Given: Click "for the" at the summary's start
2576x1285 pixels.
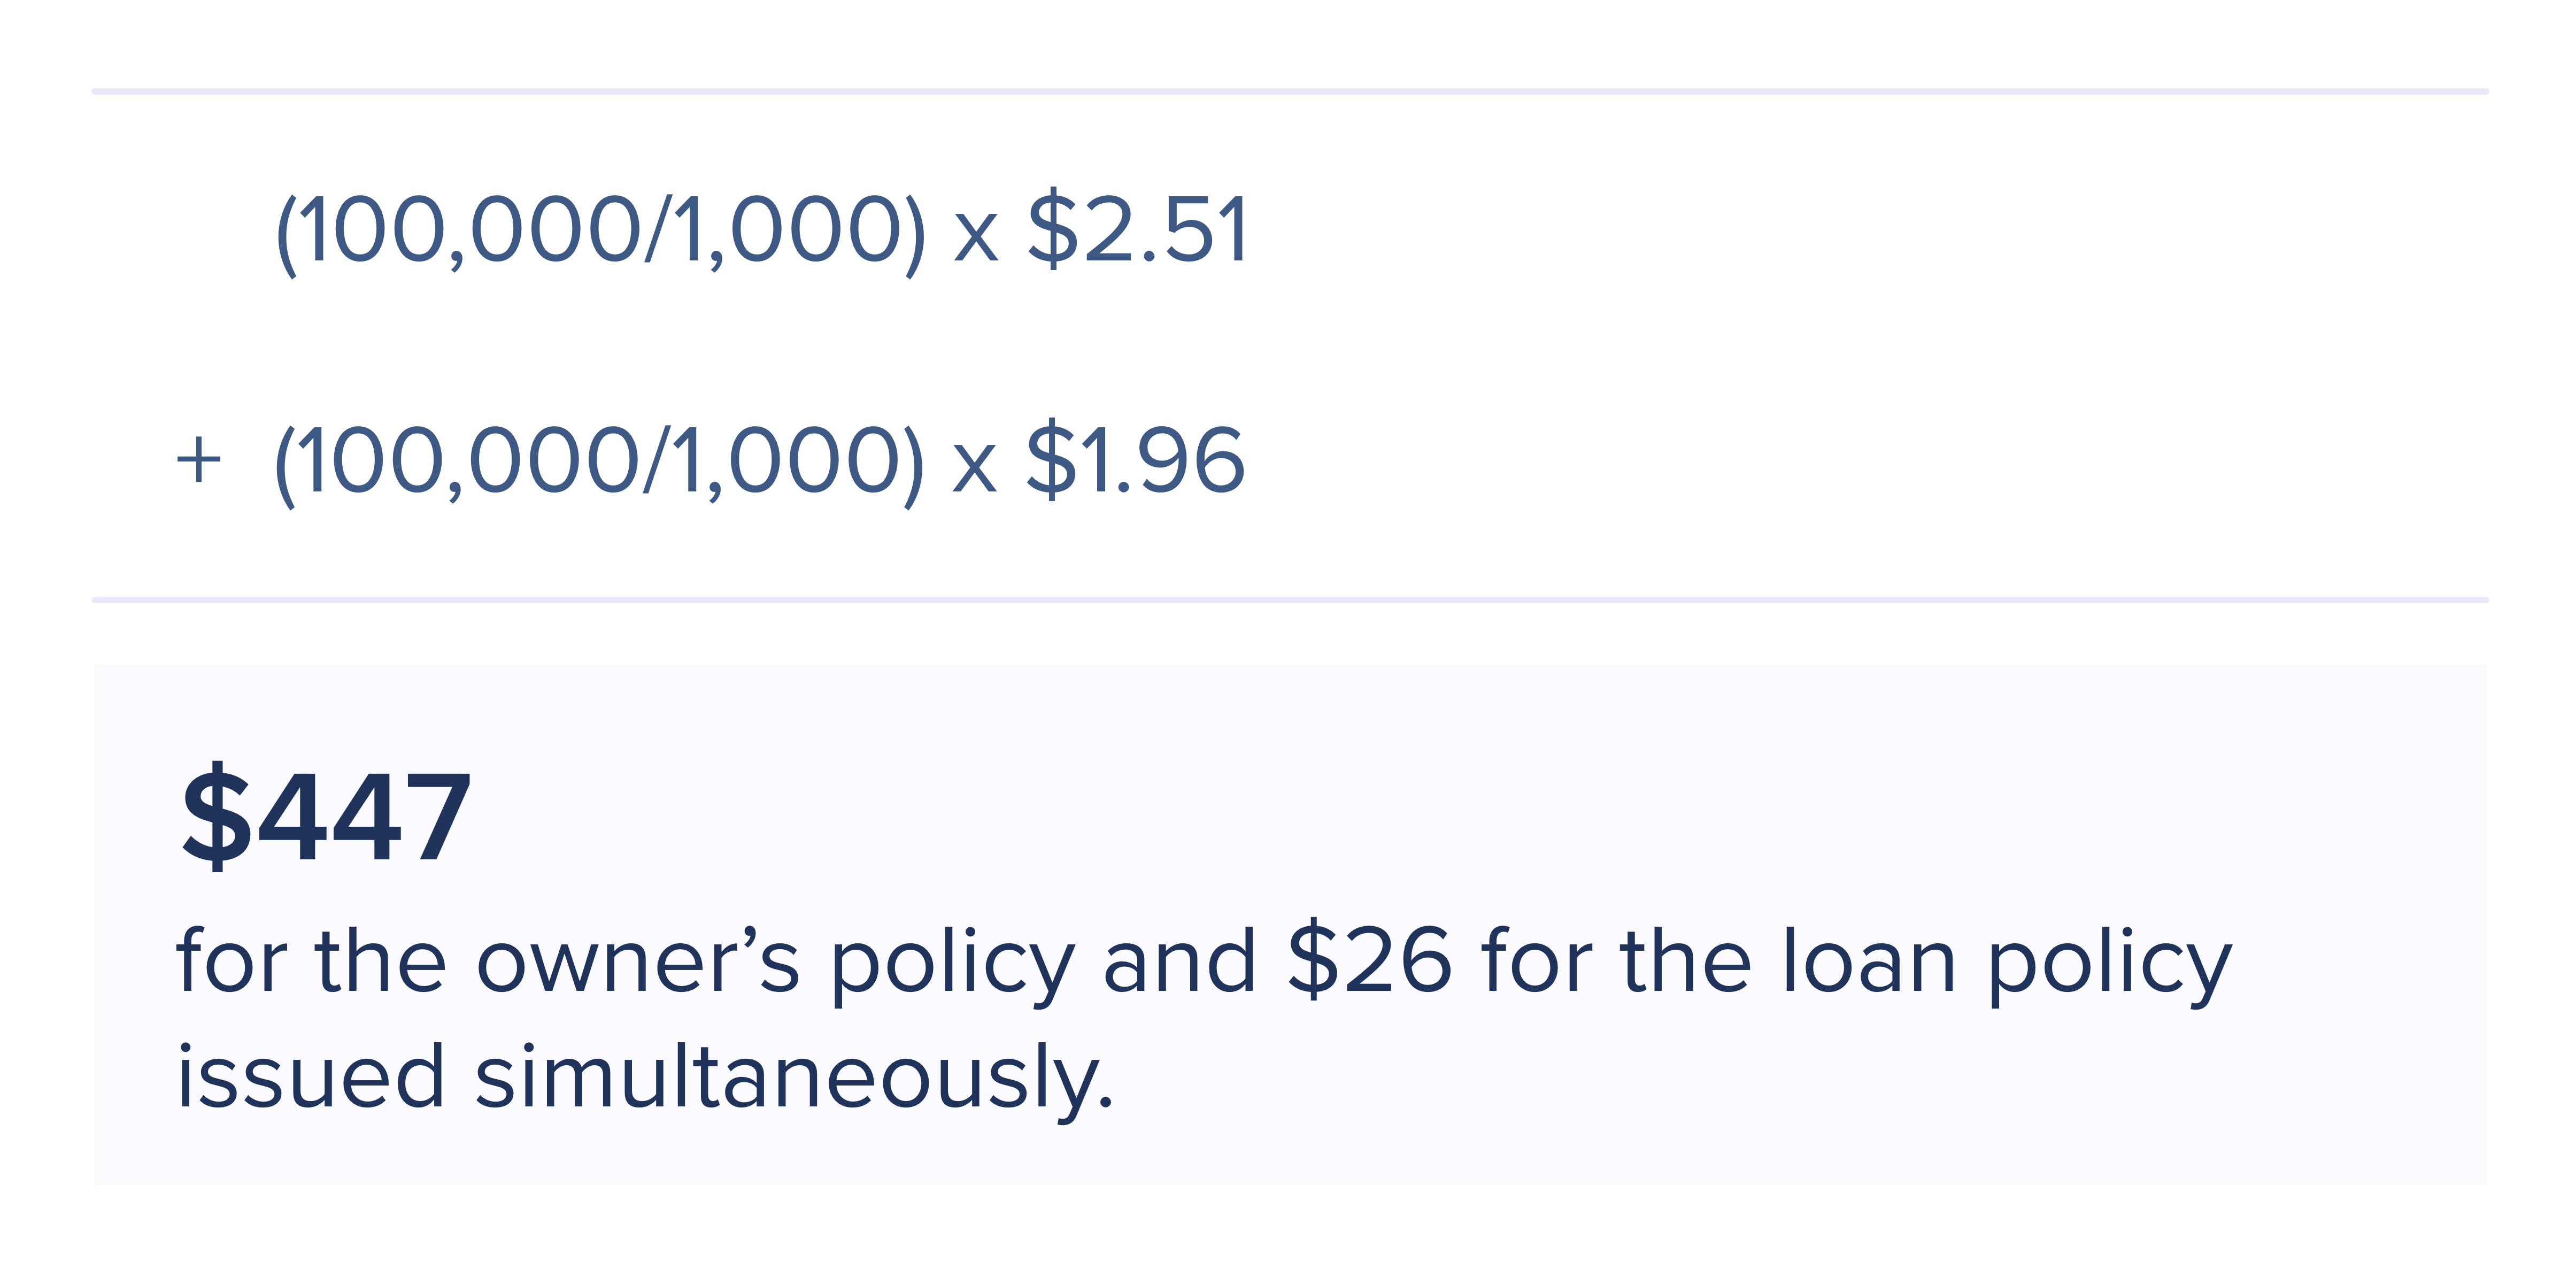Looking at the screenshot, I should click(311, 961).
